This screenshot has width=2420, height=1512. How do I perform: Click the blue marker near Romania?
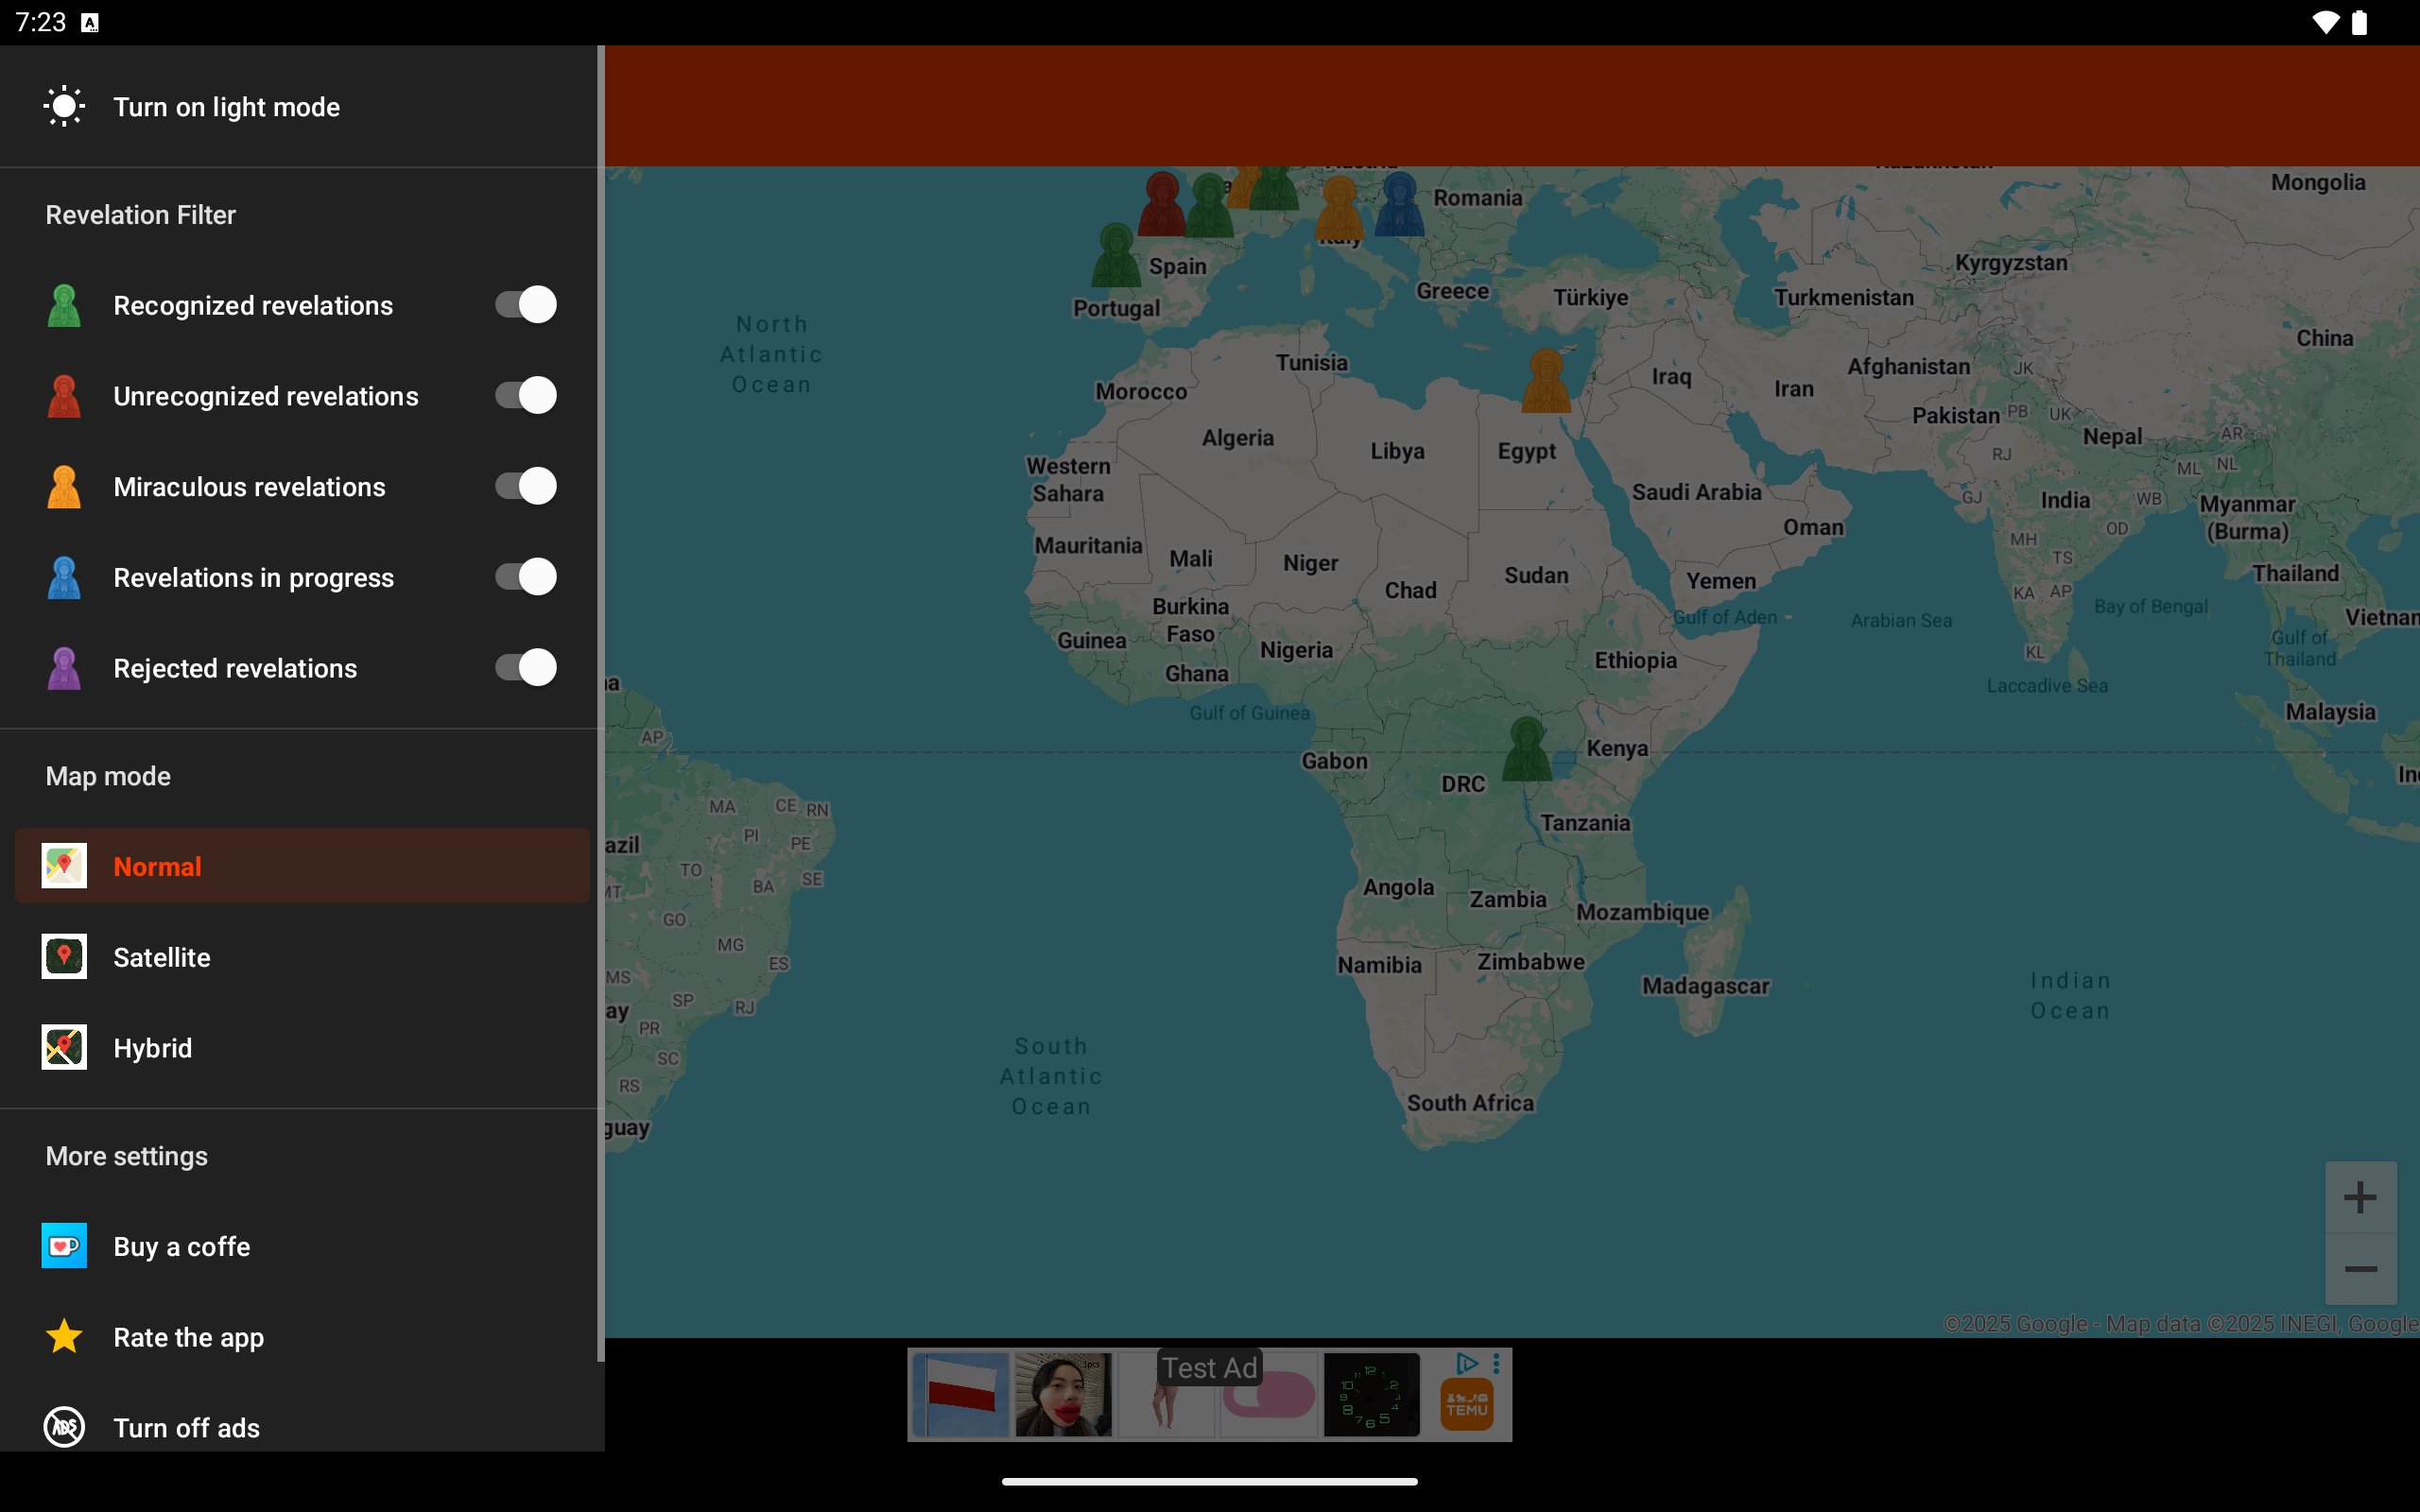click(x=1399, y=205)
